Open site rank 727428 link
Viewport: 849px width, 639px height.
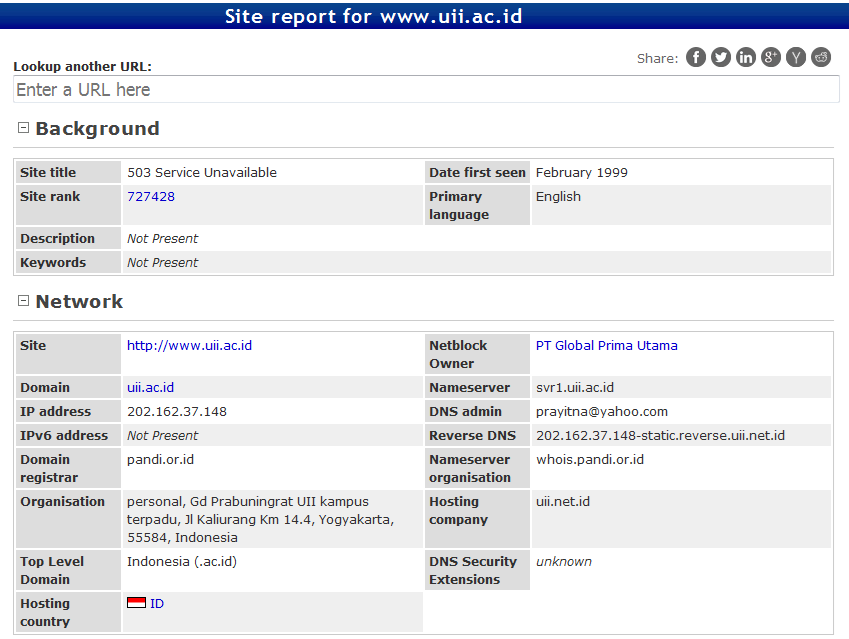coord(151,197)
